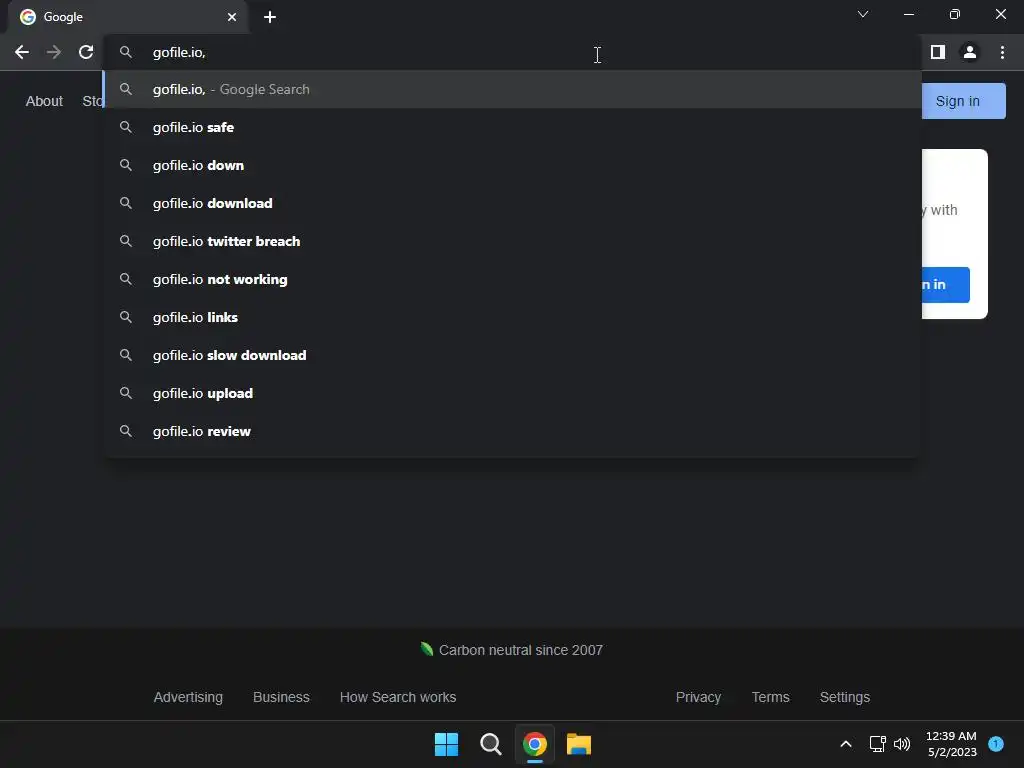Open the Settings footer link
Screen dimensions: 1024x768
coord(844,697)
